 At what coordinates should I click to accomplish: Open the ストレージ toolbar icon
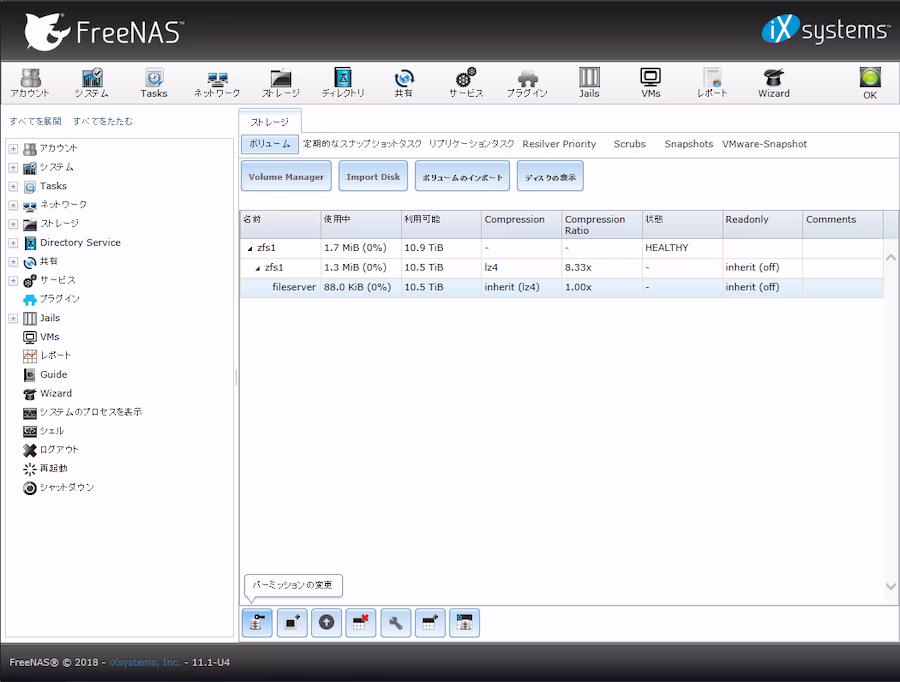click(x=281, y=83)
